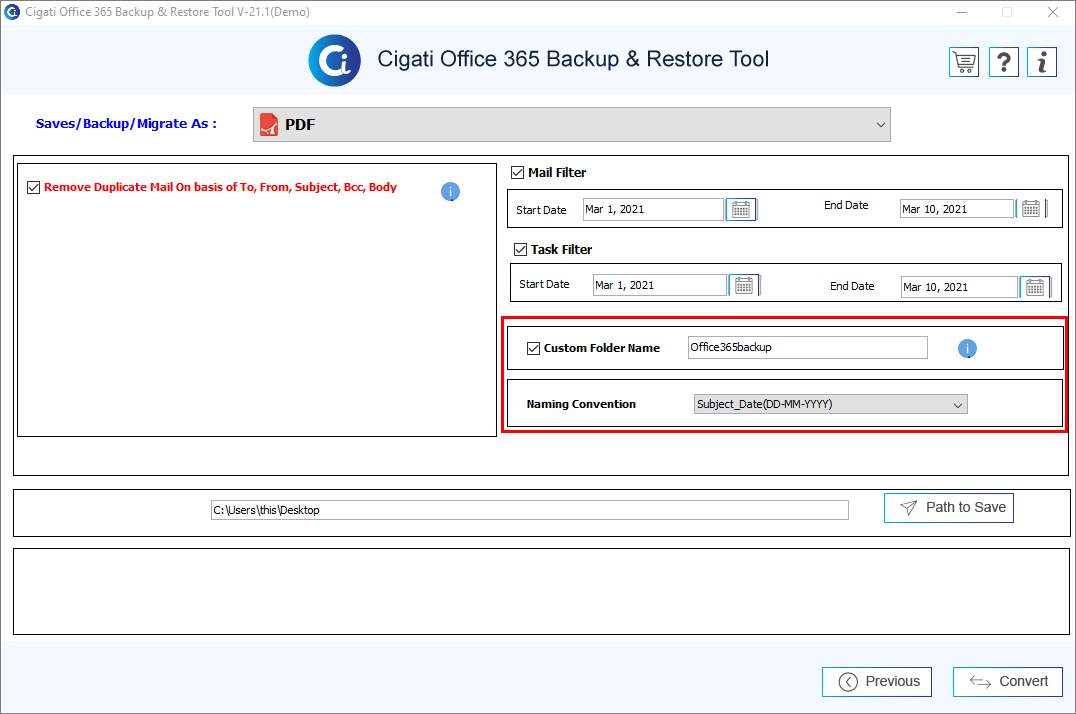
Task: Click the Cigati logo in header
Action: point(334,60)
